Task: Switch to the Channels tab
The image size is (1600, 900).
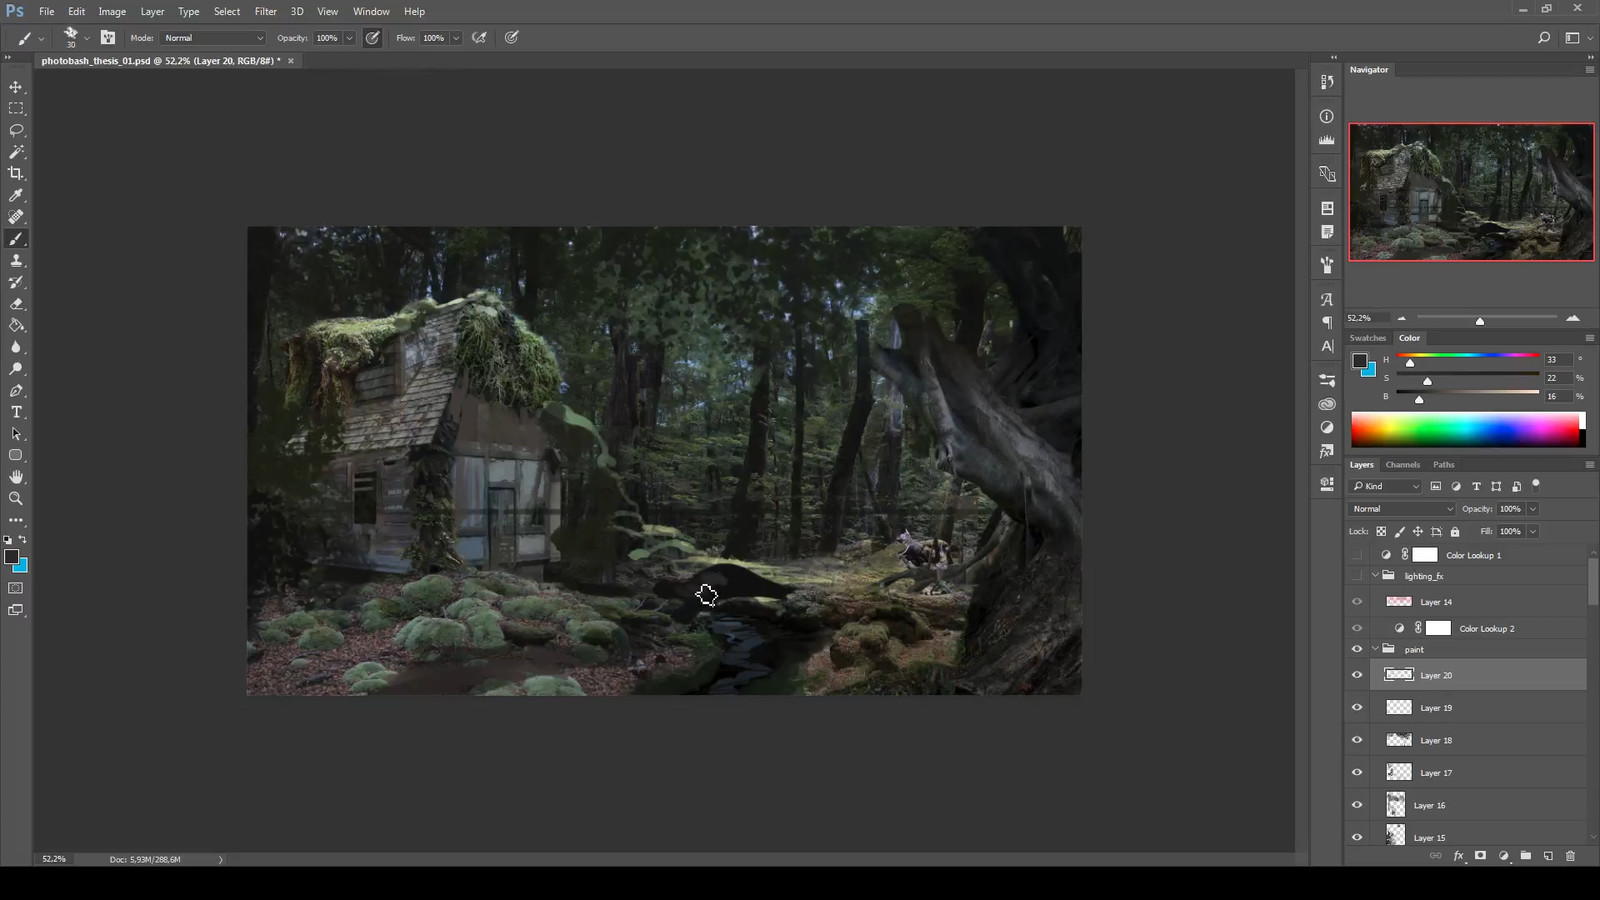Action: 1402,465
